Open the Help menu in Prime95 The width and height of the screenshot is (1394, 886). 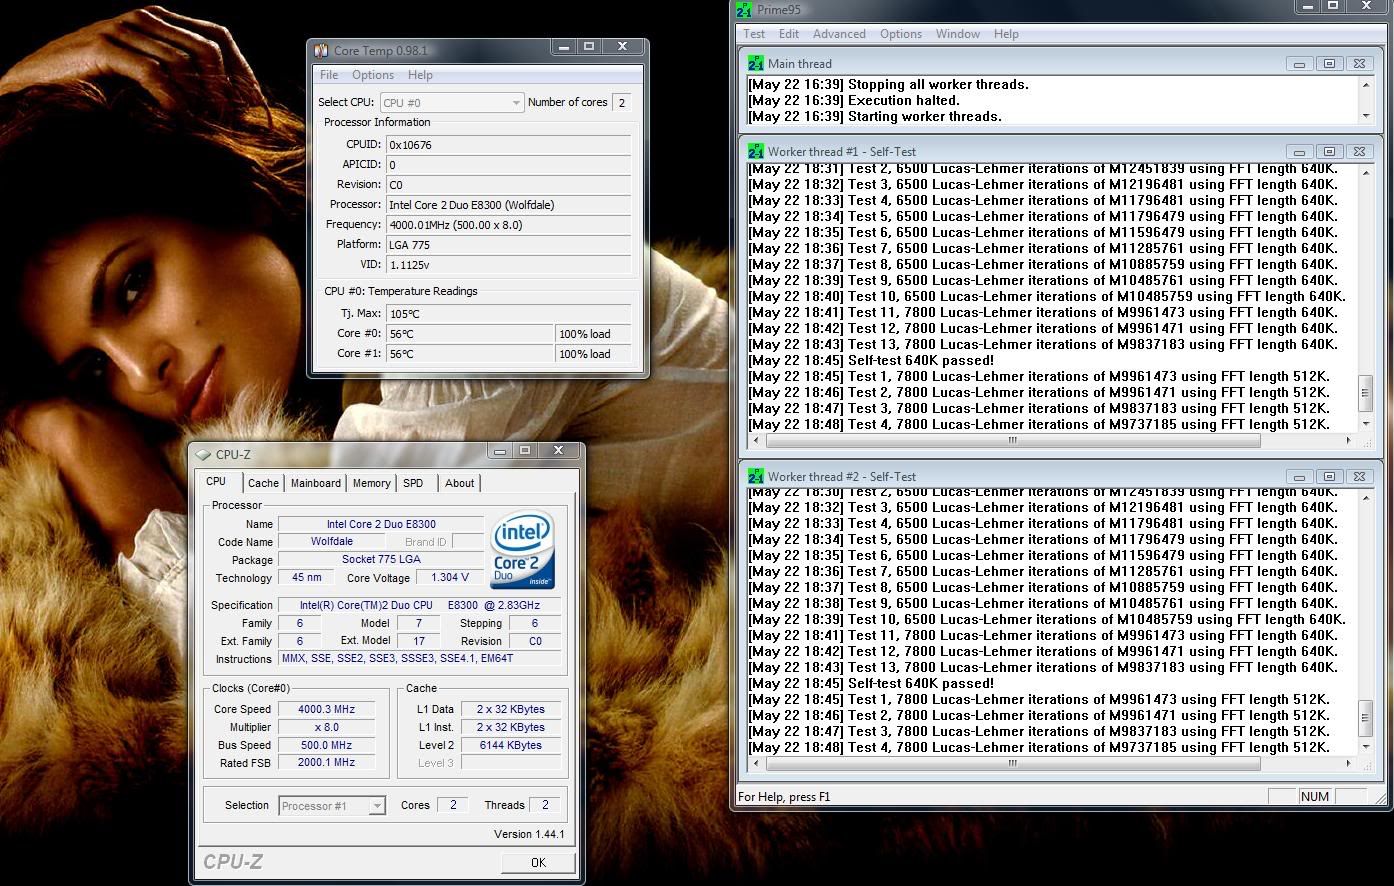click(1006, 34)
